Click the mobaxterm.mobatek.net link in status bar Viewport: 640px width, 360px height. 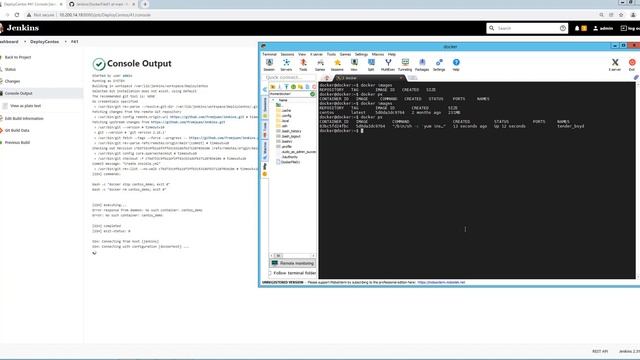click(441, 282)
